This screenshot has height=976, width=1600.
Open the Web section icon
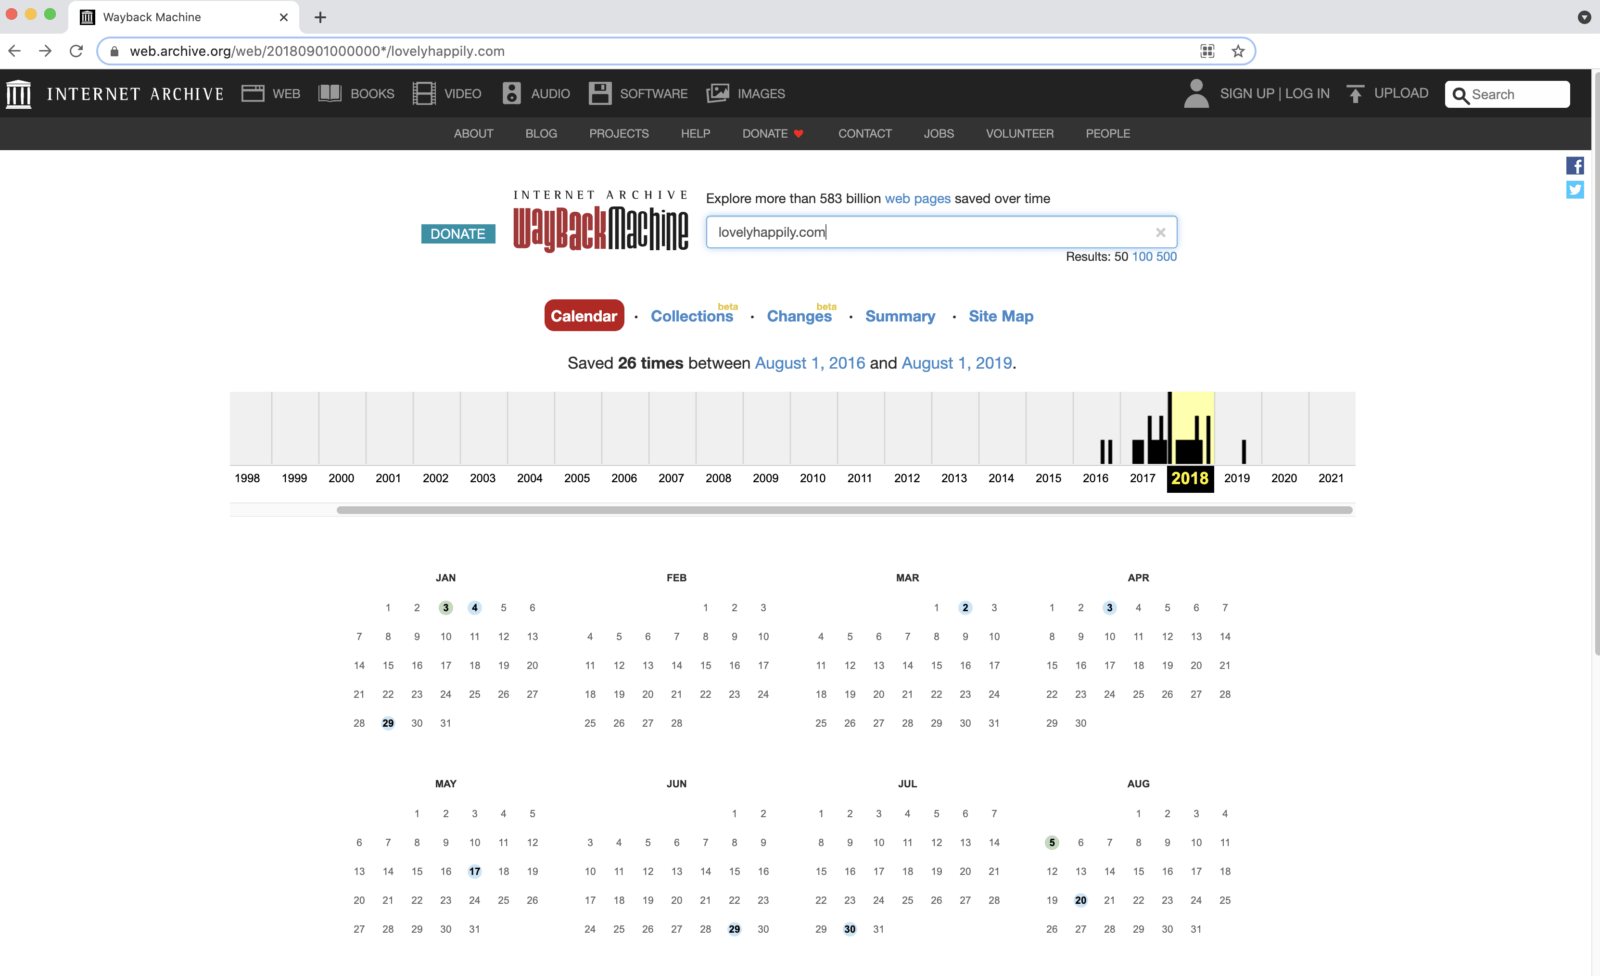253,93
